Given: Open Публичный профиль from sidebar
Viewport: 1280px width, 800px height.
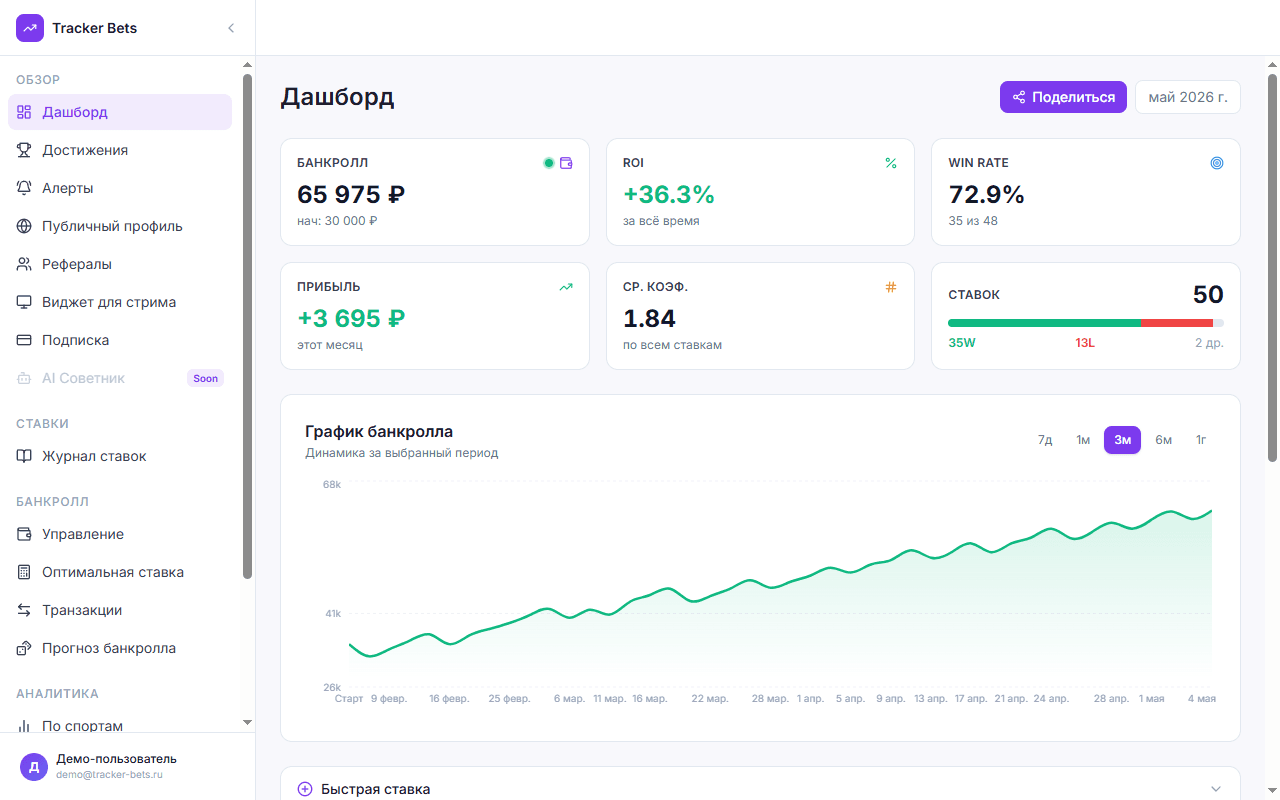Looking at the screenshot, I should pos(120,226).
